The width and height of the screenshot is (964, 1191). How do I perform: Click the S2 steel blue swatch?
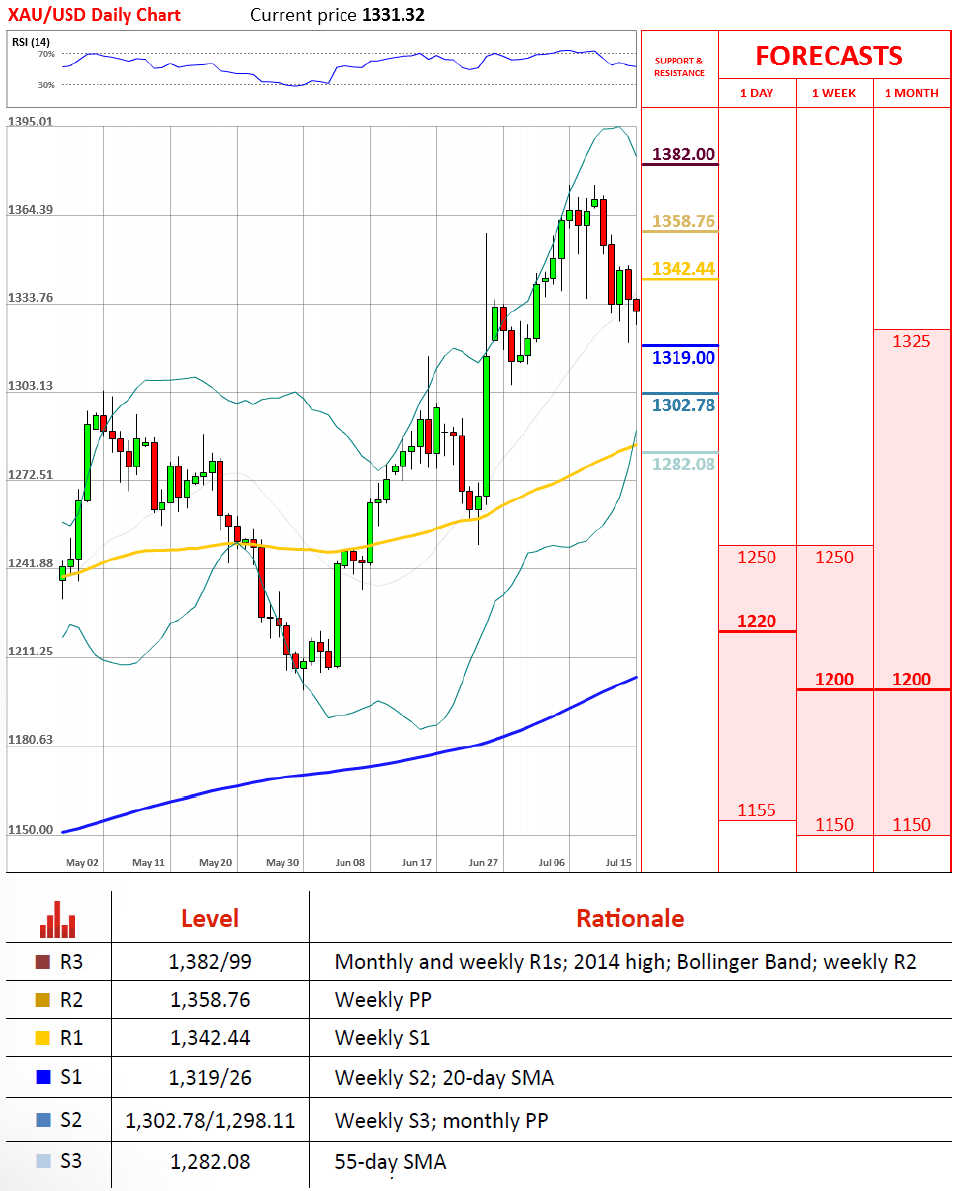pos(43,1120)
